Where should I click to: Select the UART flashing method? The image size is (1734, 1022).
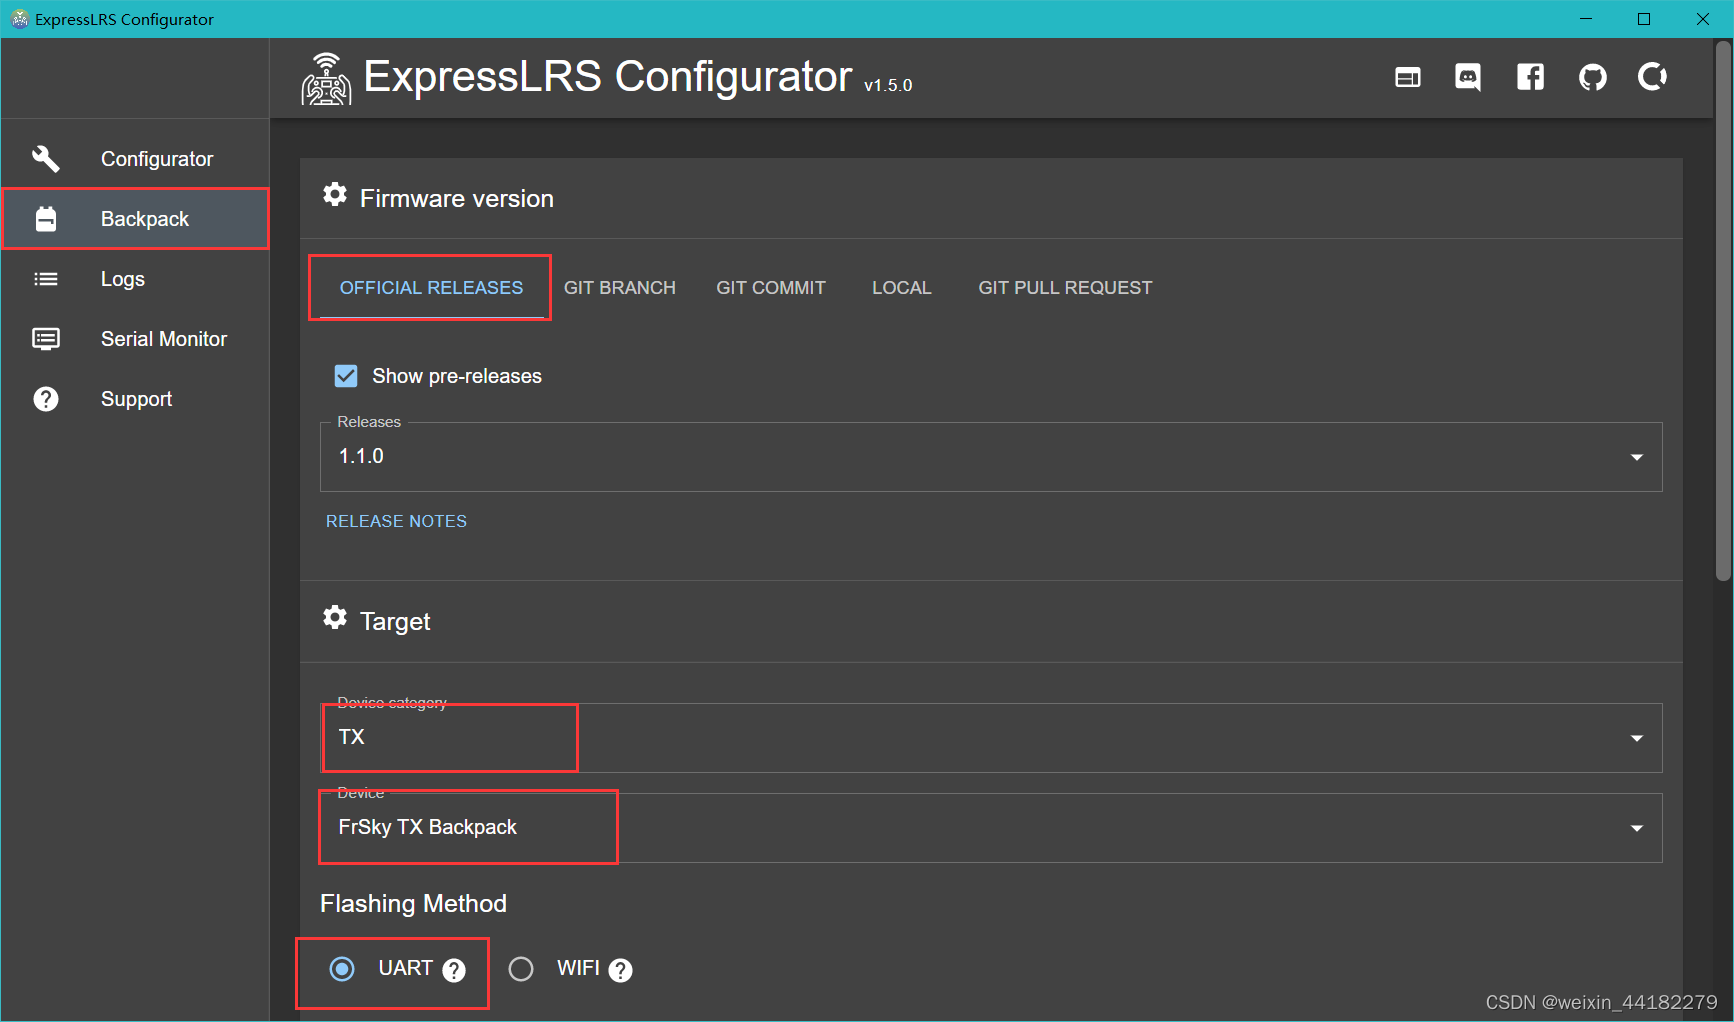click(342, 969)
